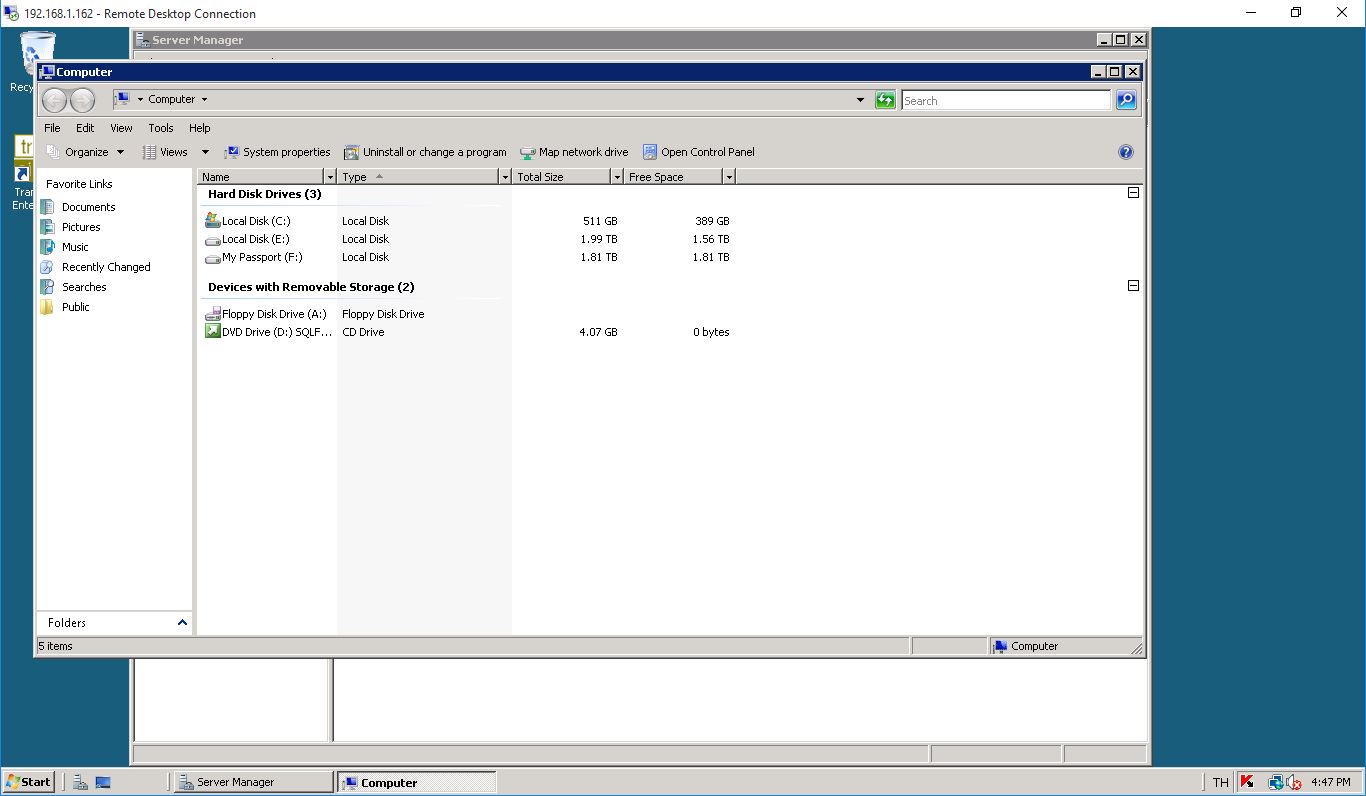Click the Start button
1366x796 pixels.
pyautogui.click(x=28, y=782)
